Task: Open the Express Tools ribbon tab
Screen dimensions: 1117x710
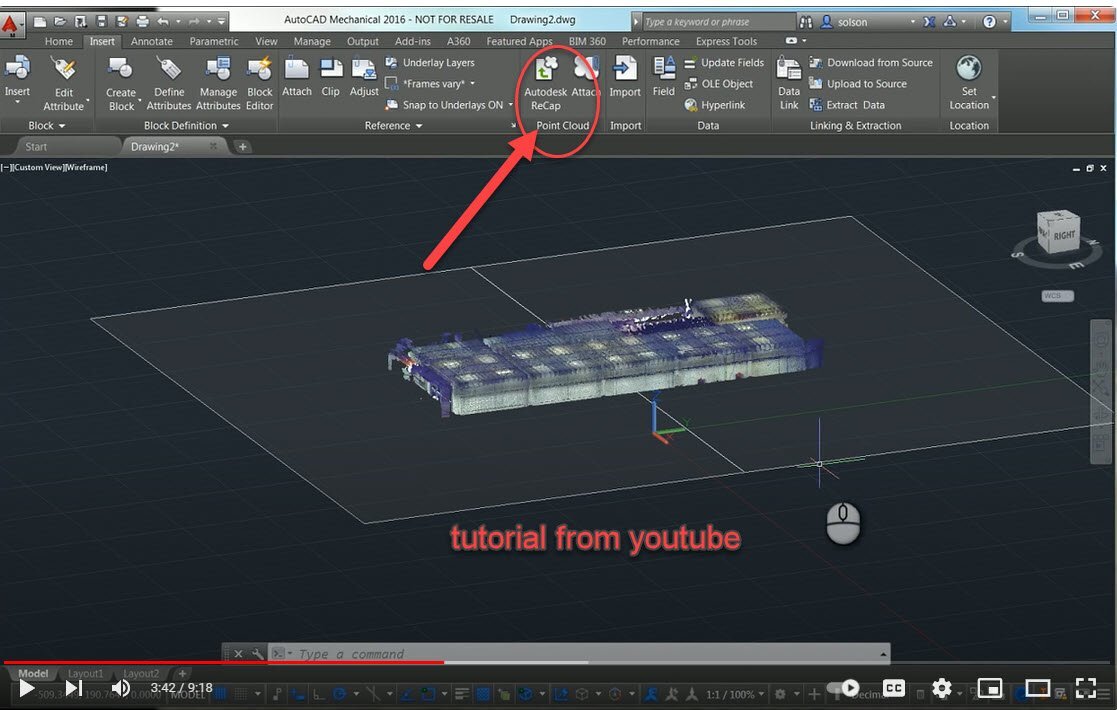Action: (726, 41)
